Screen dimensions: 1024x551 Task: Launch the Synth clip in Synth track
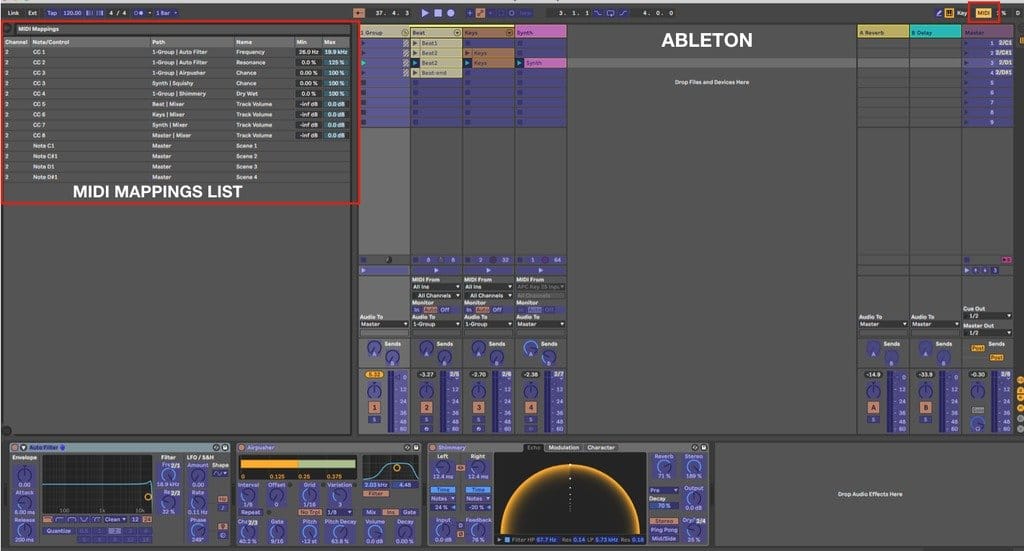(520, 63)
